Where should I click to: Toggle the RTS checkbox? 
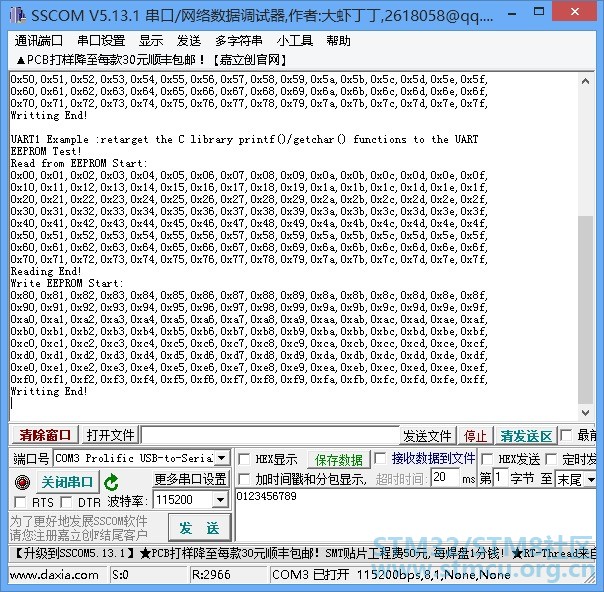[20, 502]
